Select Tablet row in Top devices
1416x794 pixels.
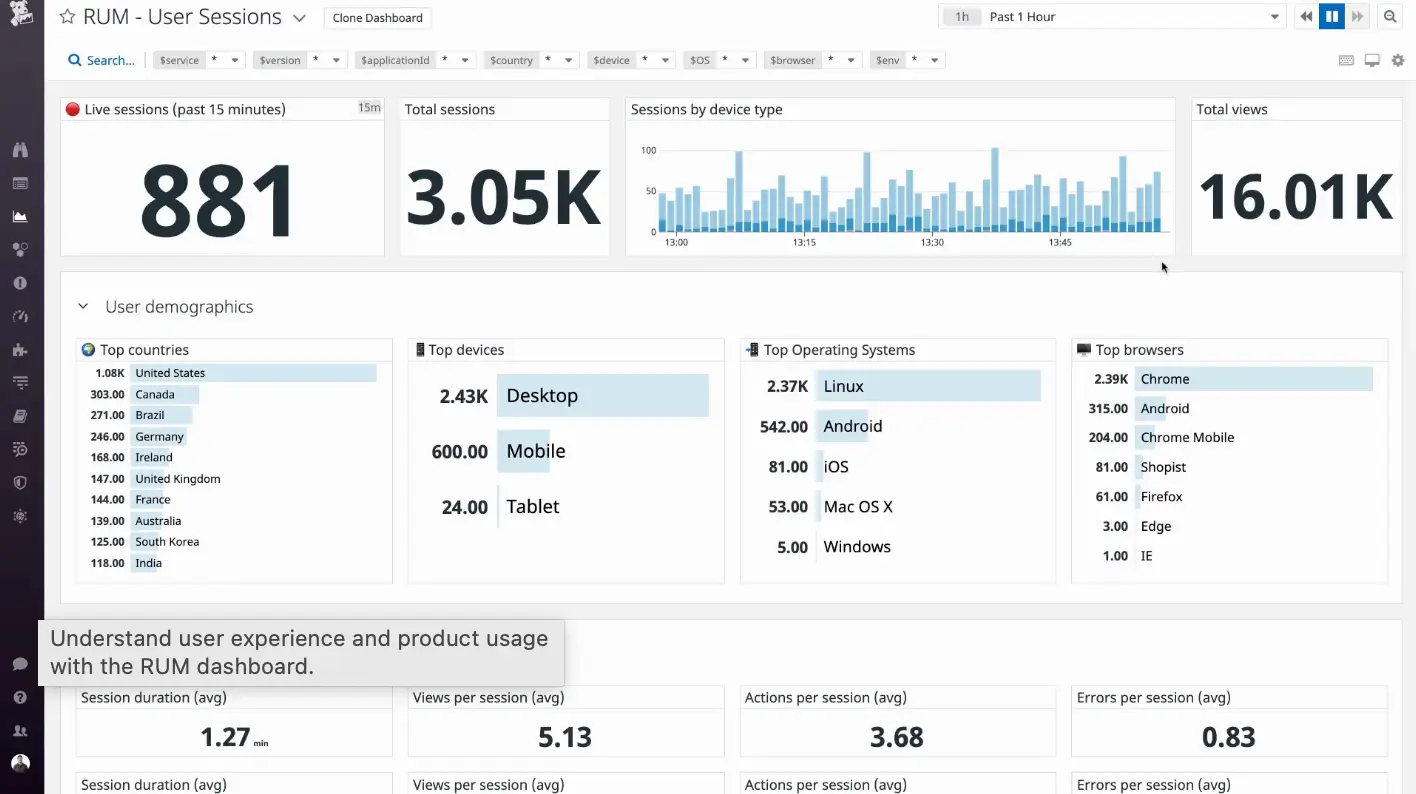[566, 506]
